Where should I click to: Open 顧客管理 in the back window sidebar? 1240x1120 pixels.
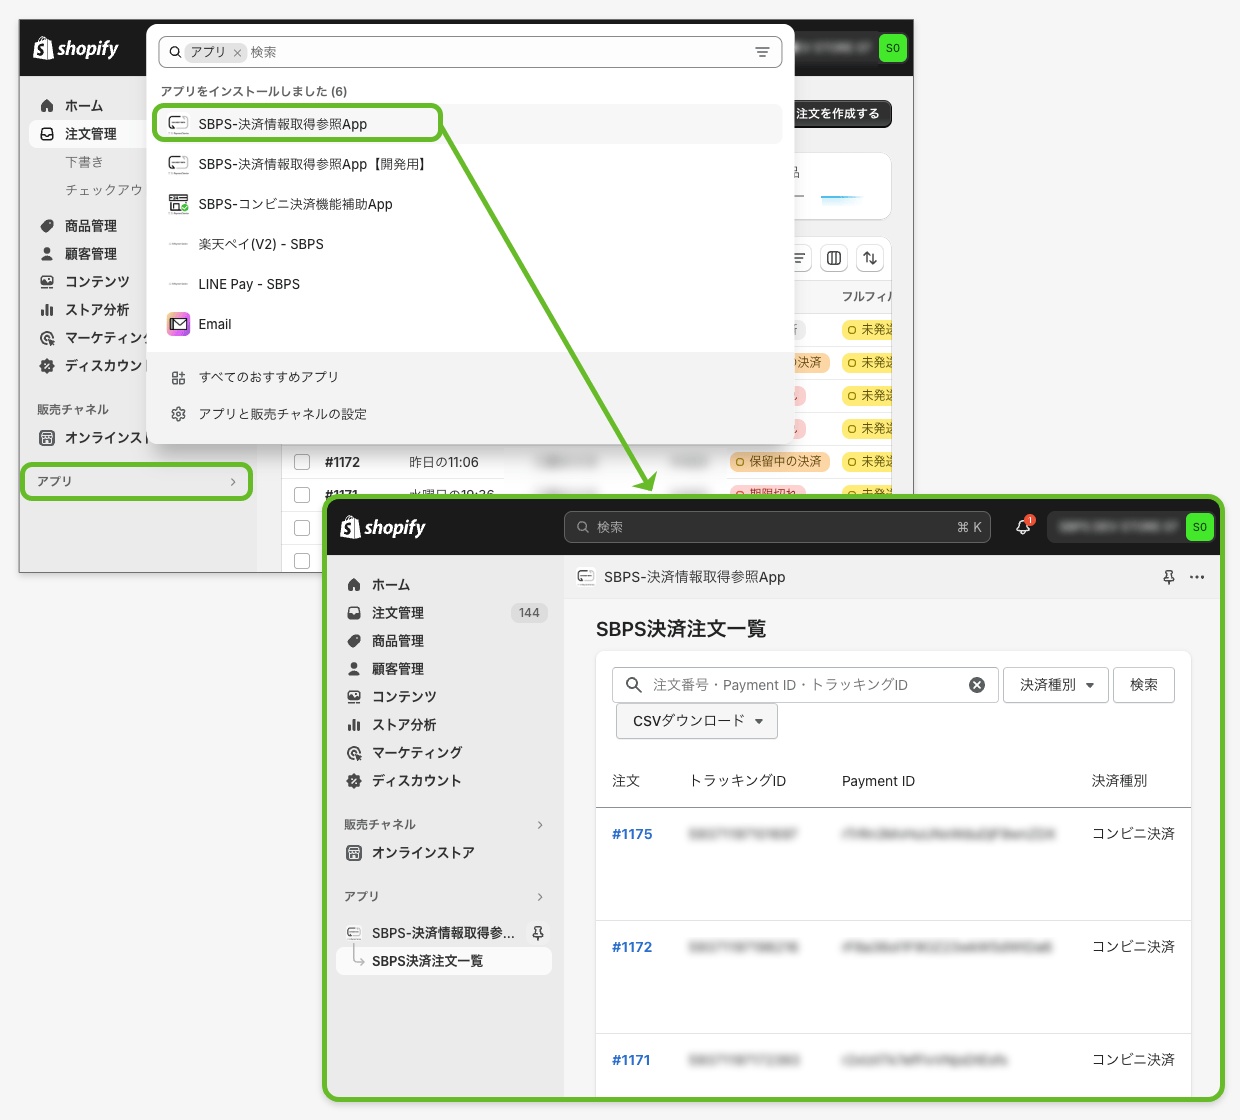click(x=90, y=254)
